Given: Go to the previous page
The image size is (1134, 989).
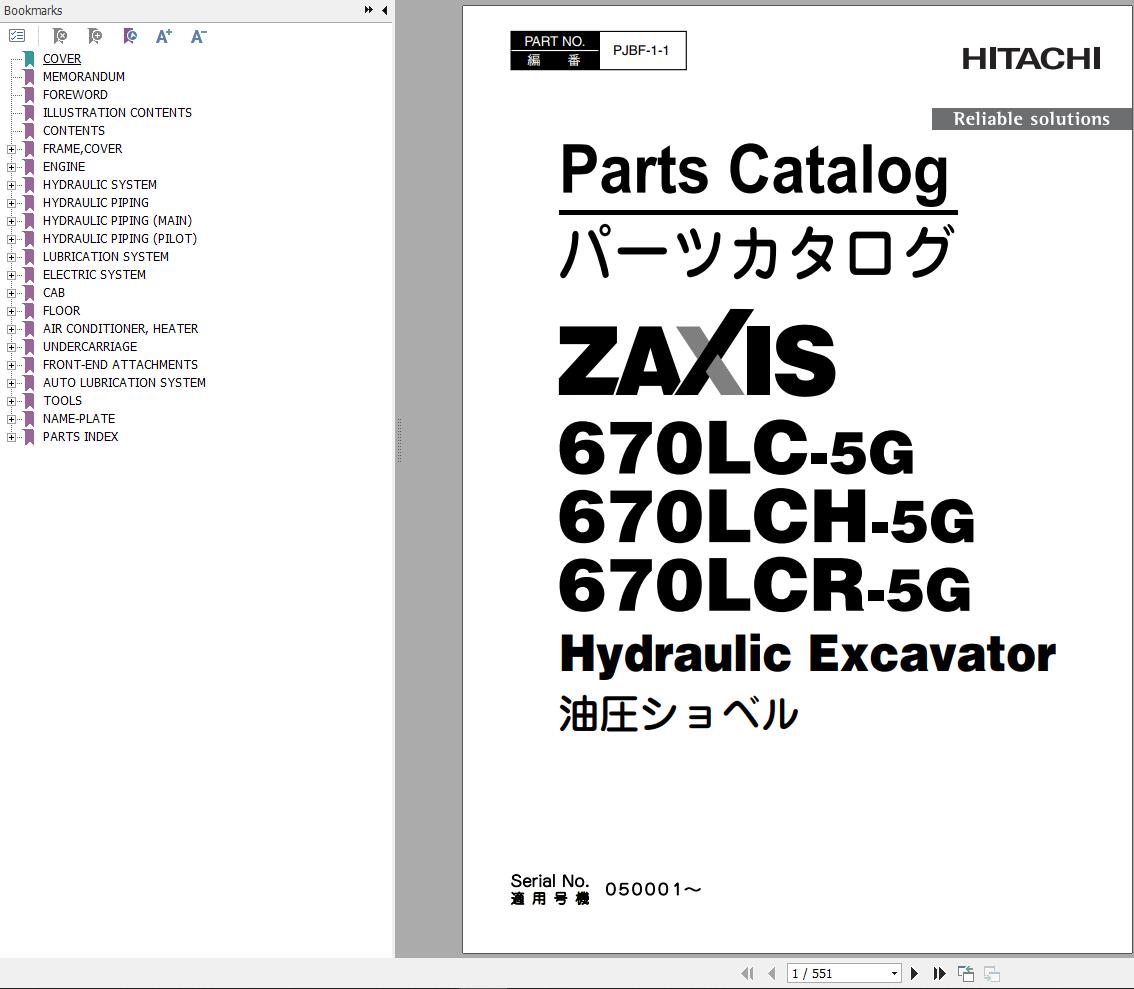Looking at the screenshot, I should point(772,974).
